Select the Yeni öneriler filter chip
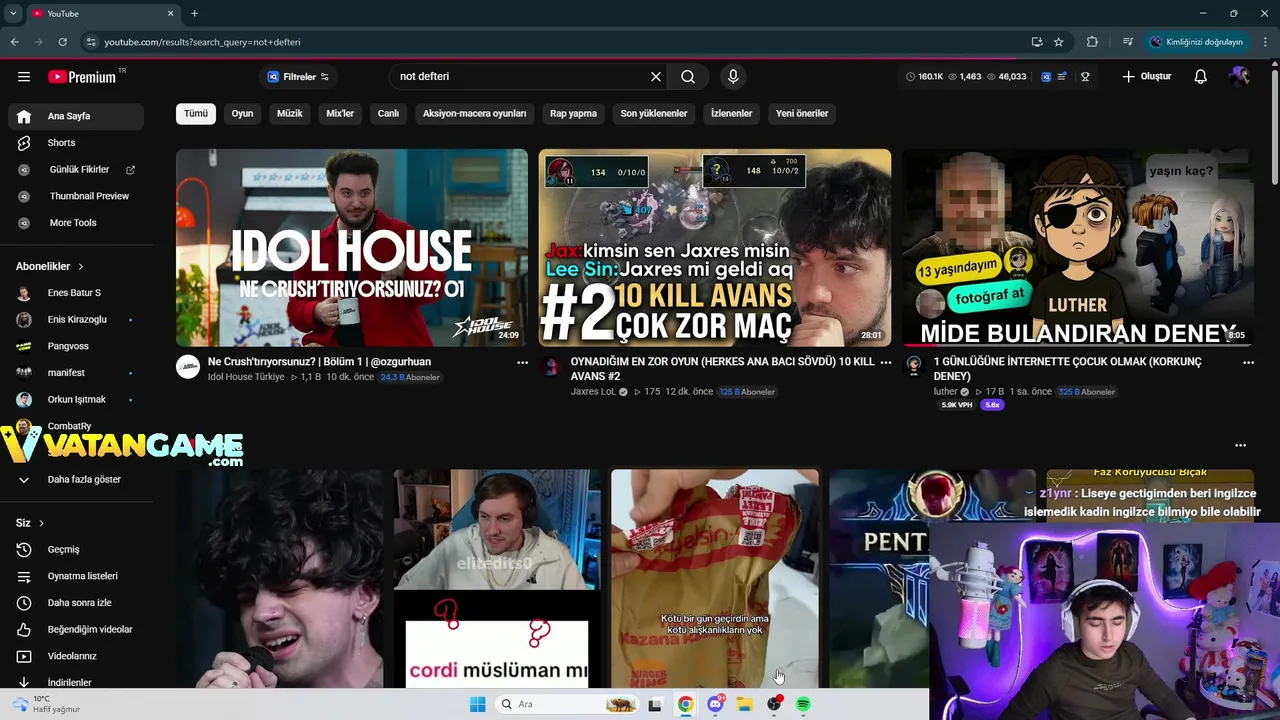This screenshot has width=1280, height=720. pyautogui.click(x=802, y=113)
